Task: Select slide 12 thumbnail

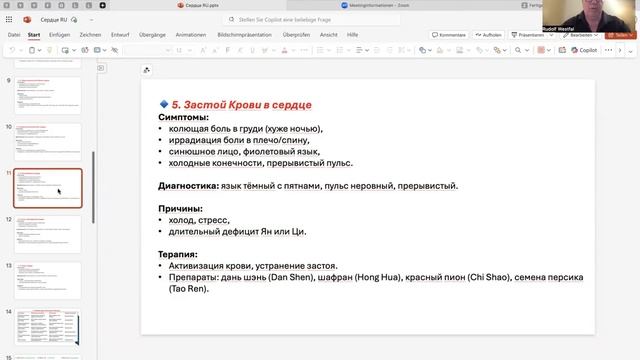Action: click(x=48, y=234)
